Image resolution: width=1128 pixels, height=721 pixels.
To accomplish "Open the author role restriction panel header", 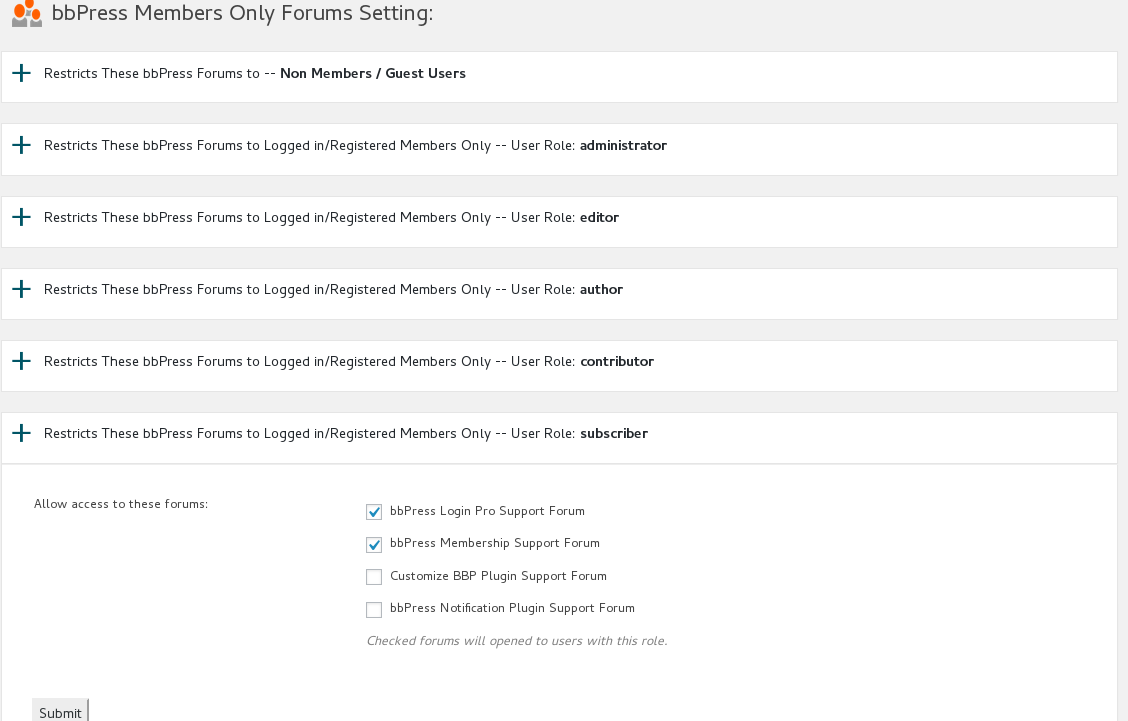I will [333, 290].
